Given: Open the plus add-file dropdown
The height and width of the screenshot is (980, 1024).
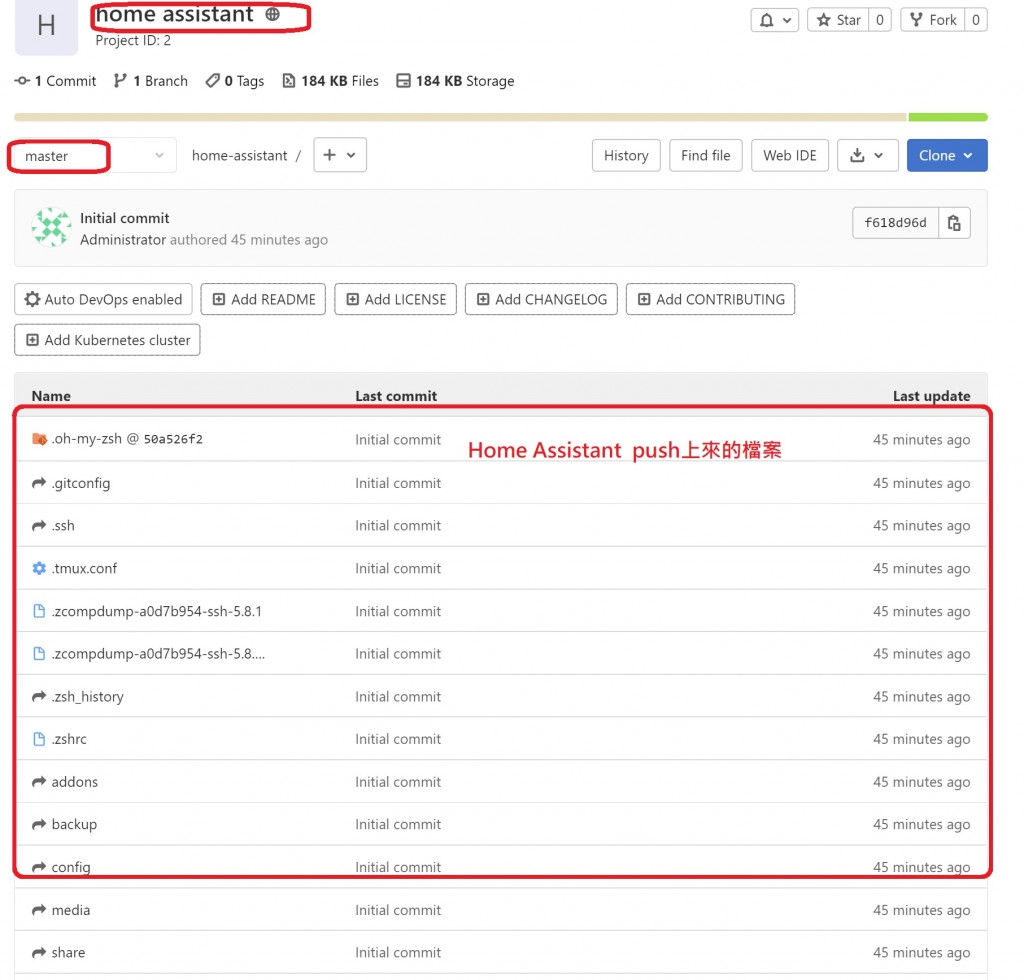Looking at the screenshot, I should (x=340, y=155).
